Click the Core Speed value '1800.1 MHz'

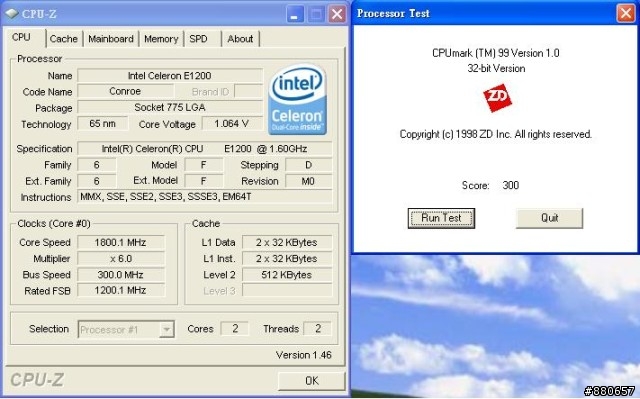(x=121, y=242)
